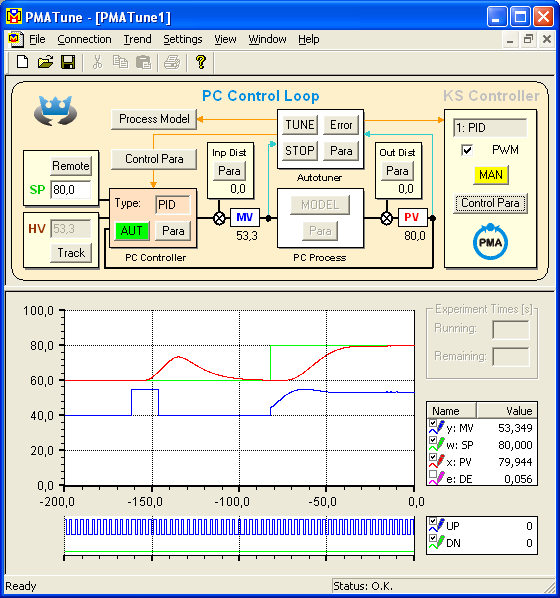Open the Window menu
Screen dimensions: 560x598
click(267, 39)
